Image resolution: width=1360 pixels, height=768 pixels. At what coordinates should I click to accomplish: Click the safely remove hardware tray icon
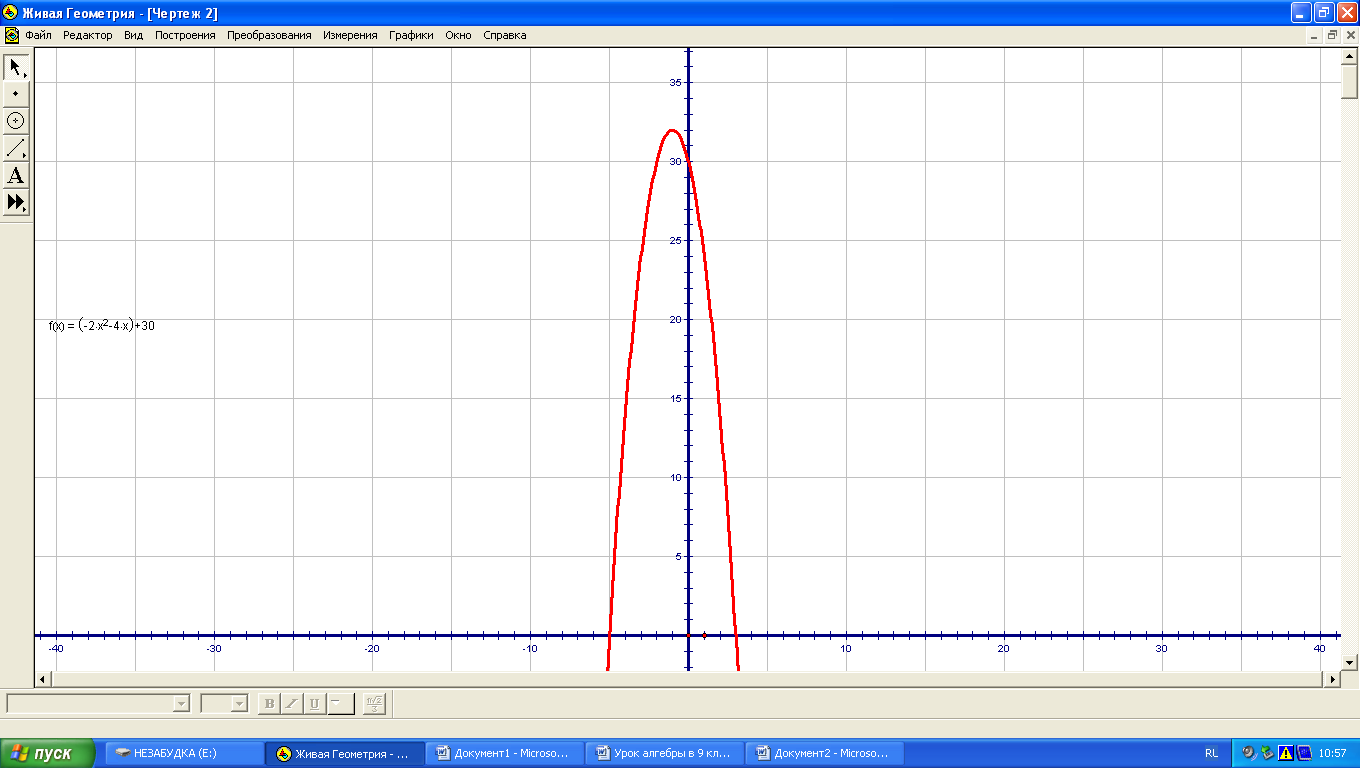1267,753
